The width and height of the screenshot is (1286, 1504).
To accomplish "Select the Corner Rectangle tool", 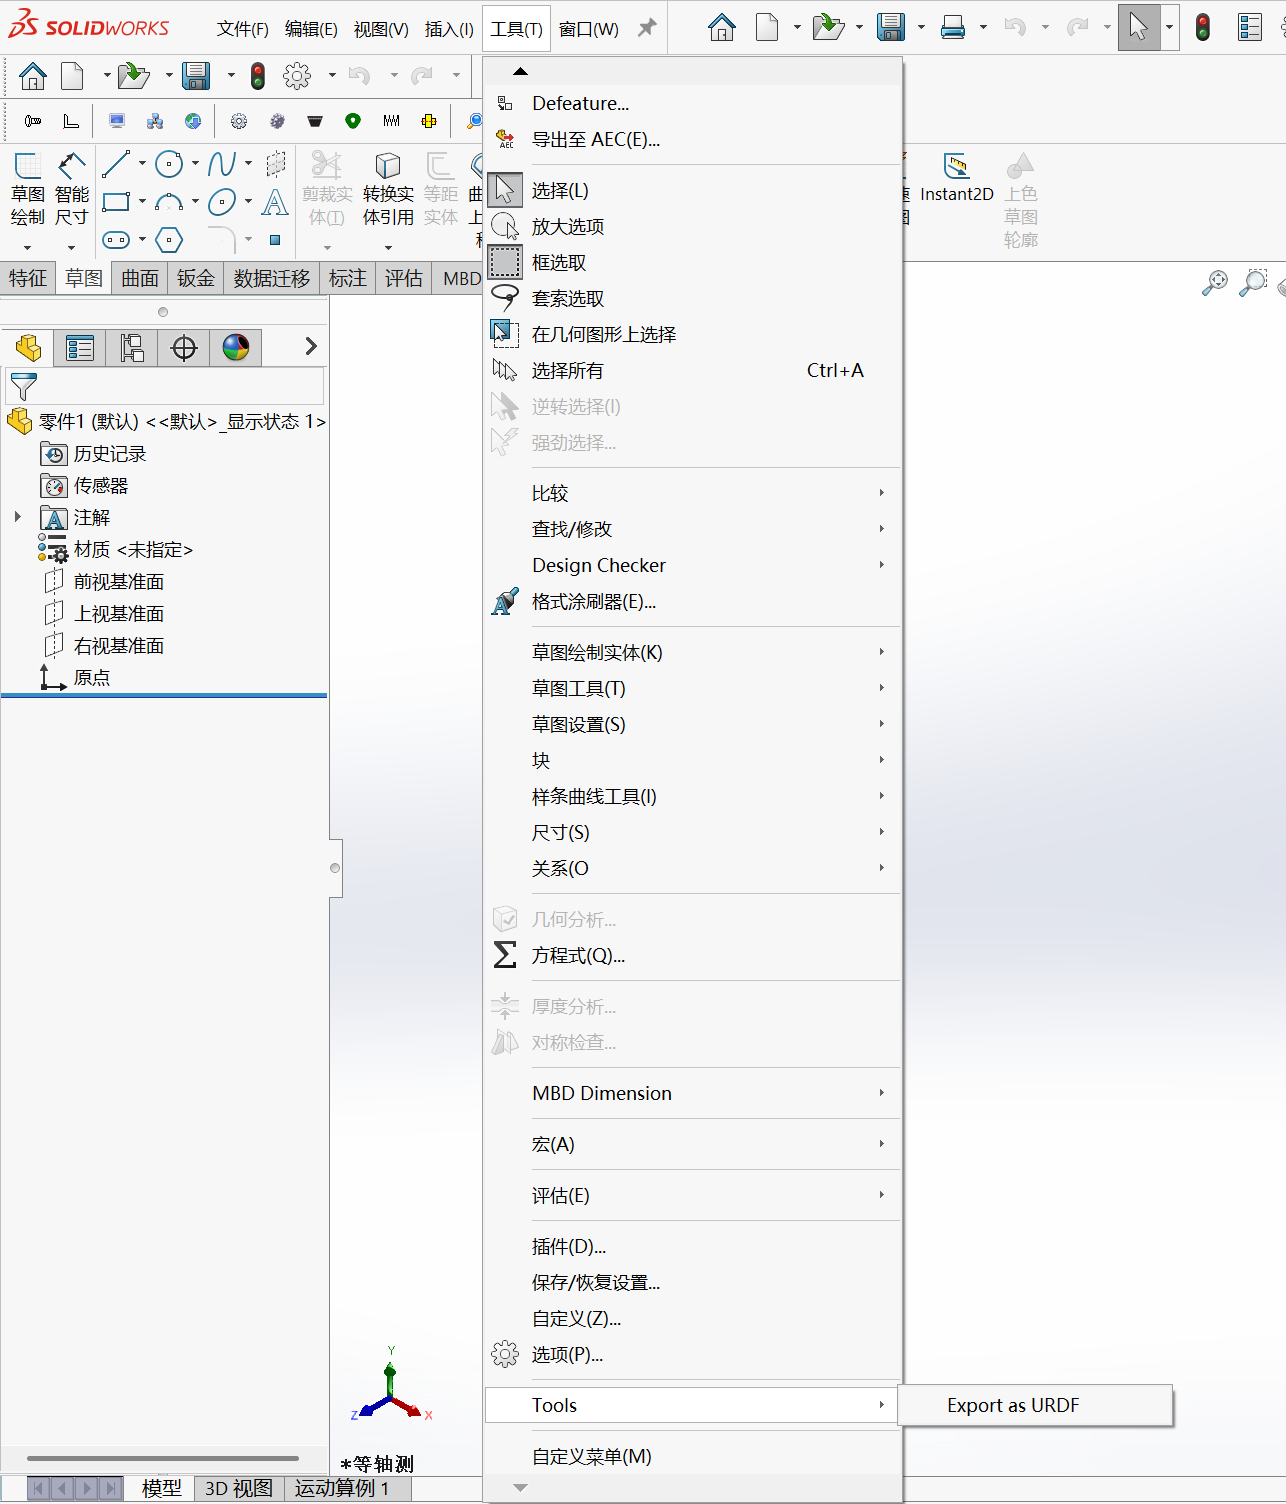I will (116, 202).
